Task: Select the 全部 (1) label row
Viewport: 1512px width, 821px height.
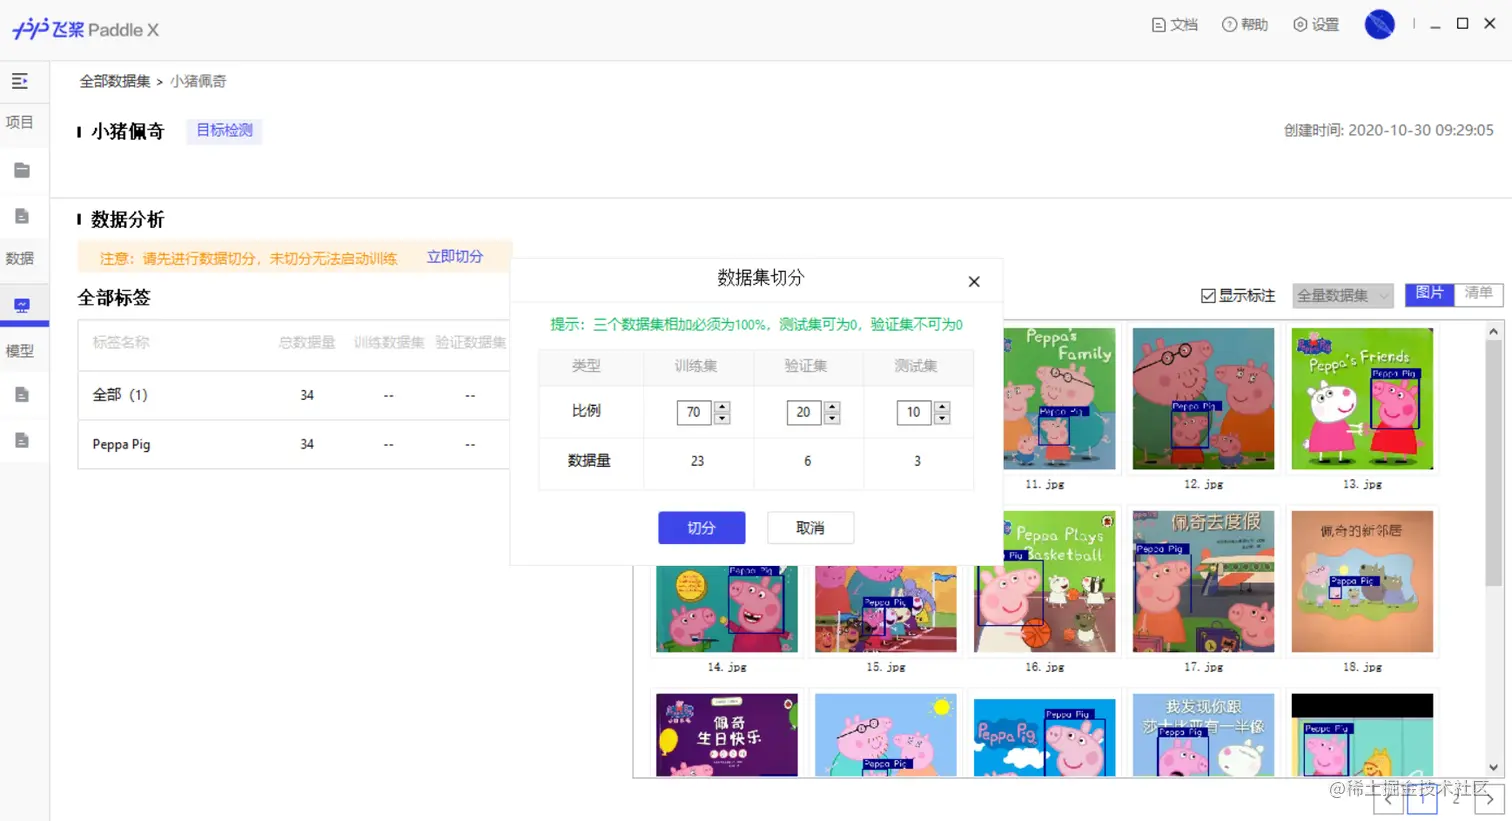Action: tap(293, 395)
